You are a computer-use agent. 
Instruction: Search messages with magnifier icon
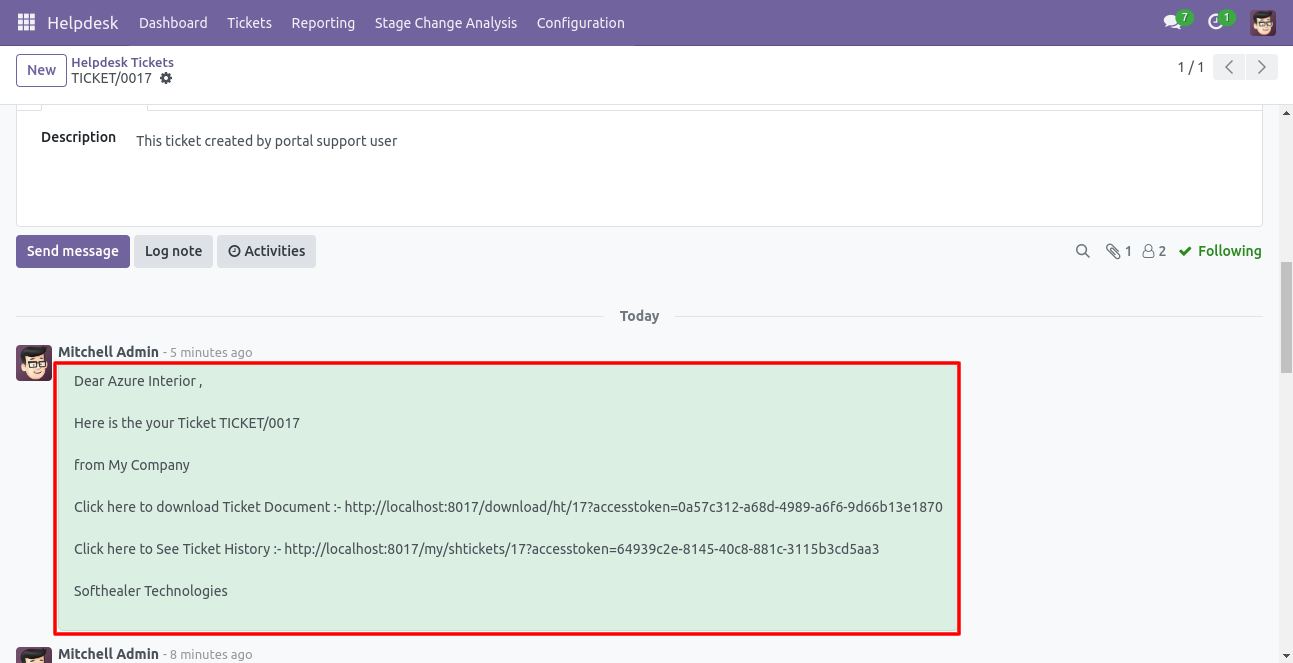click(1082, 251)
